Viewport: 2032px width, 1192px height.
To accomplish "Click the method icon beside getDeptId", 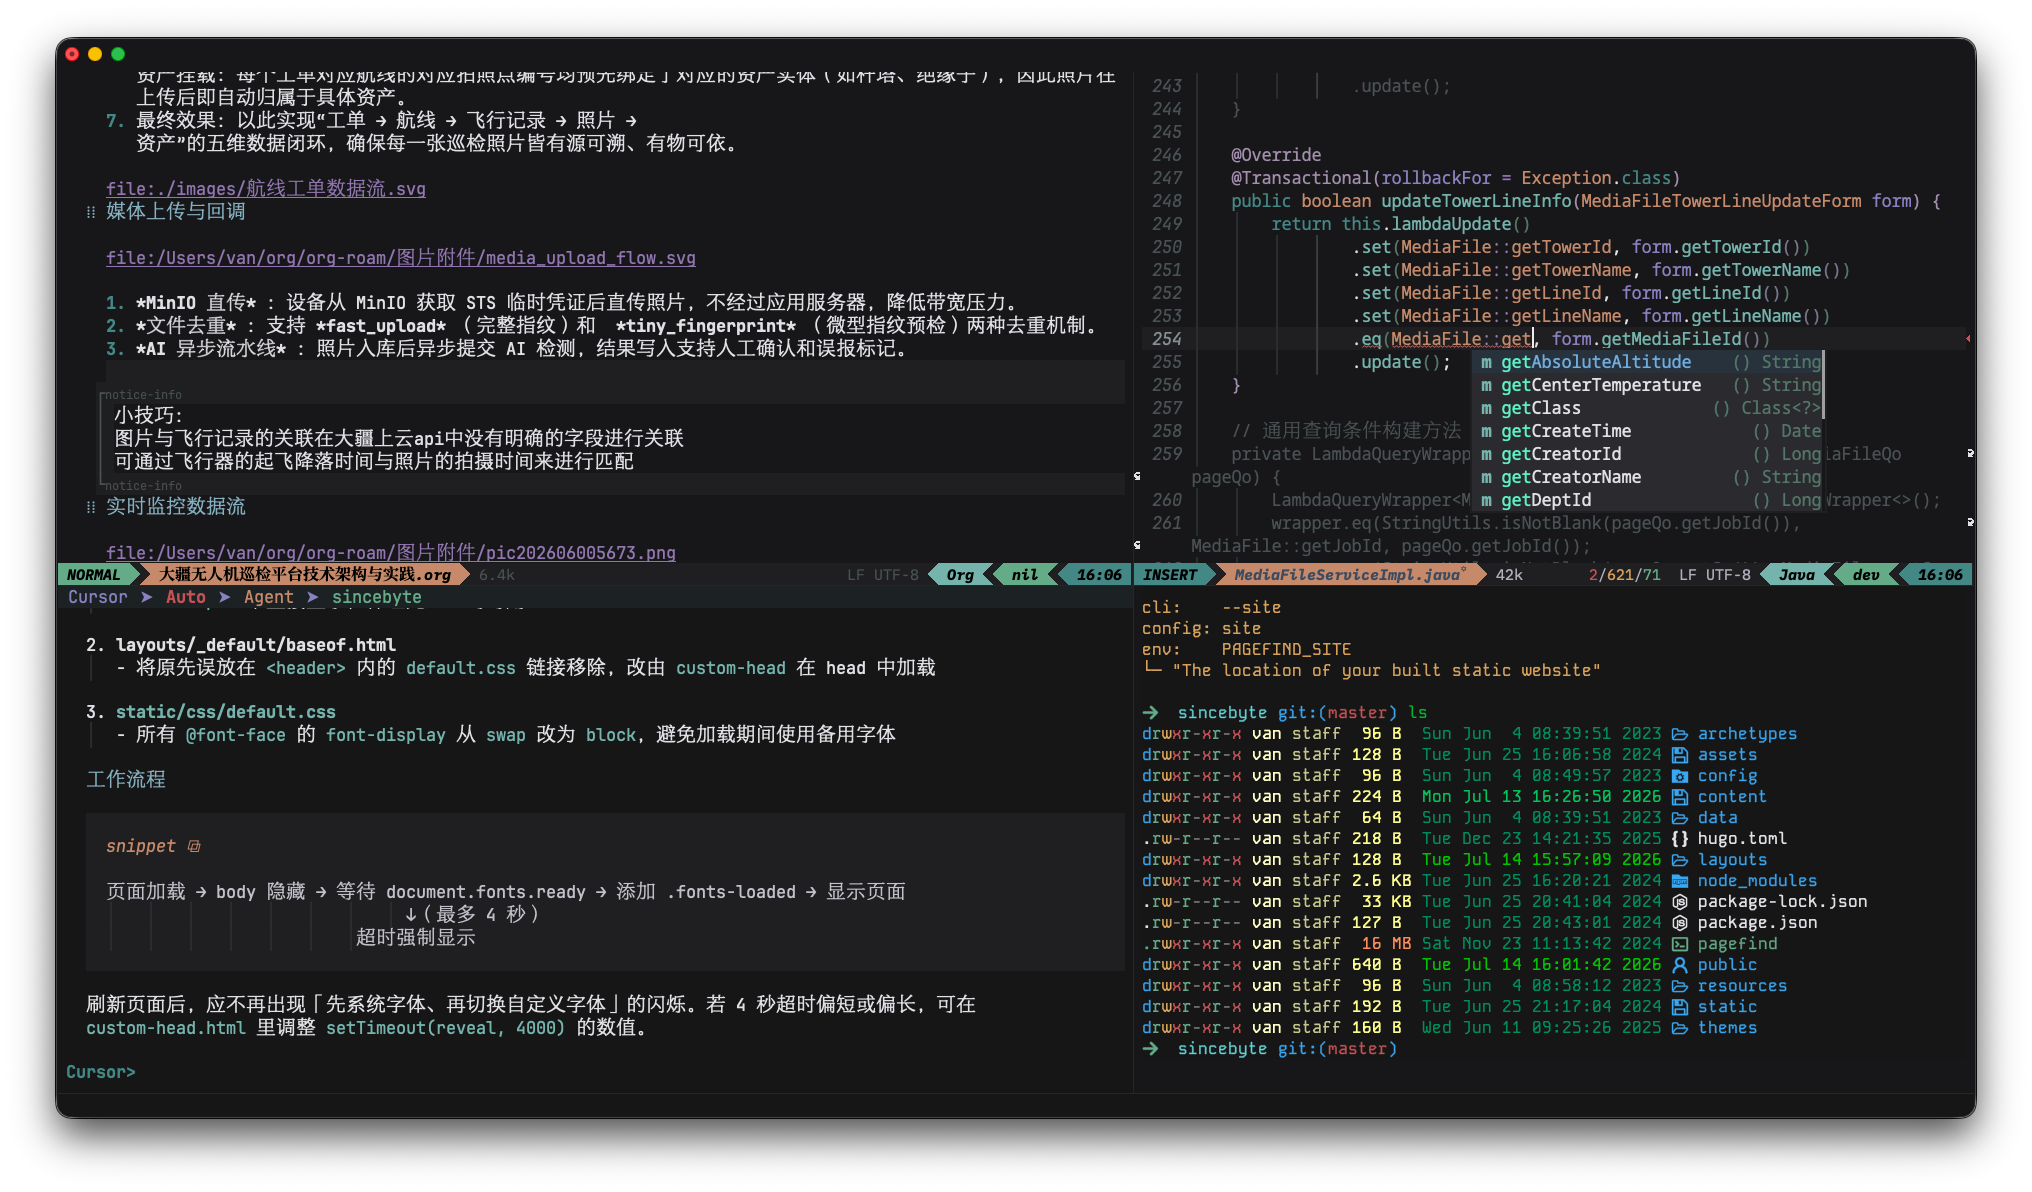I will 1487,500.
